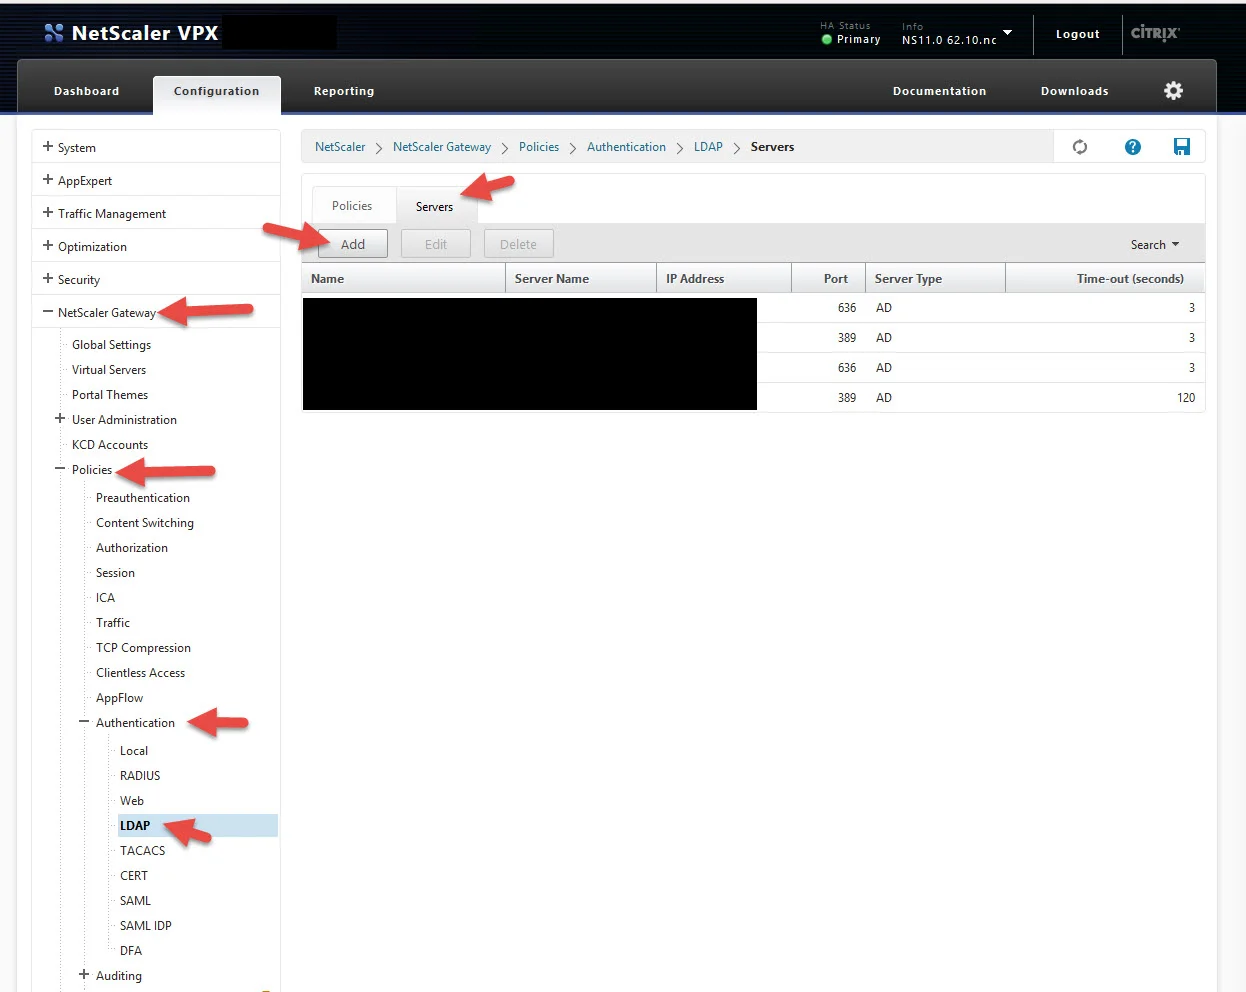Screen dimensions: 1246x992
Task: Click the Logout link
Action: 1077,34
